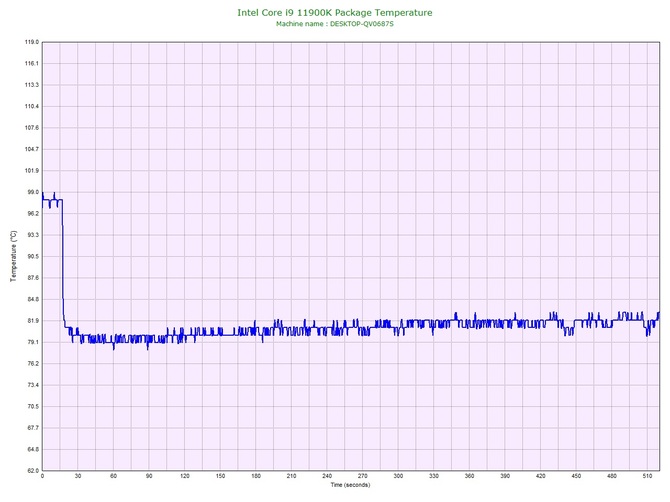The image size is (670, 502).
Task: Click the 90.5 y-axis value
Action: click(33, 256)
